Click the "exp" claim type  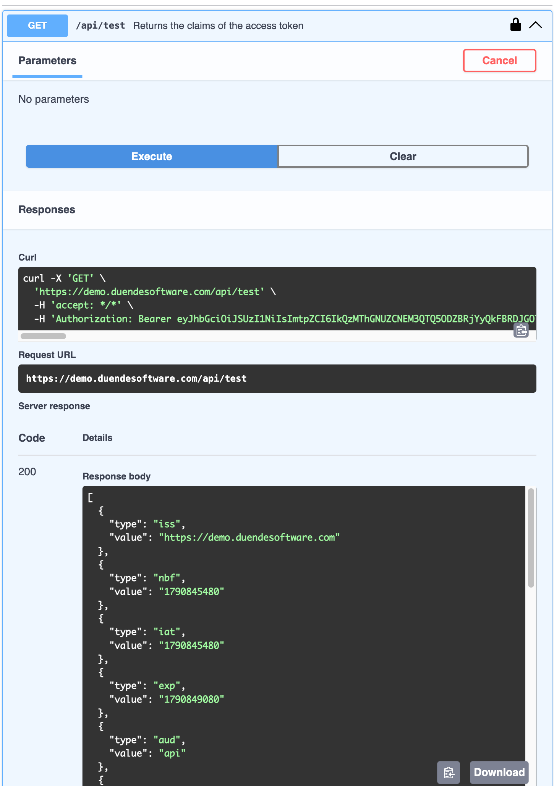coord(169,686)
